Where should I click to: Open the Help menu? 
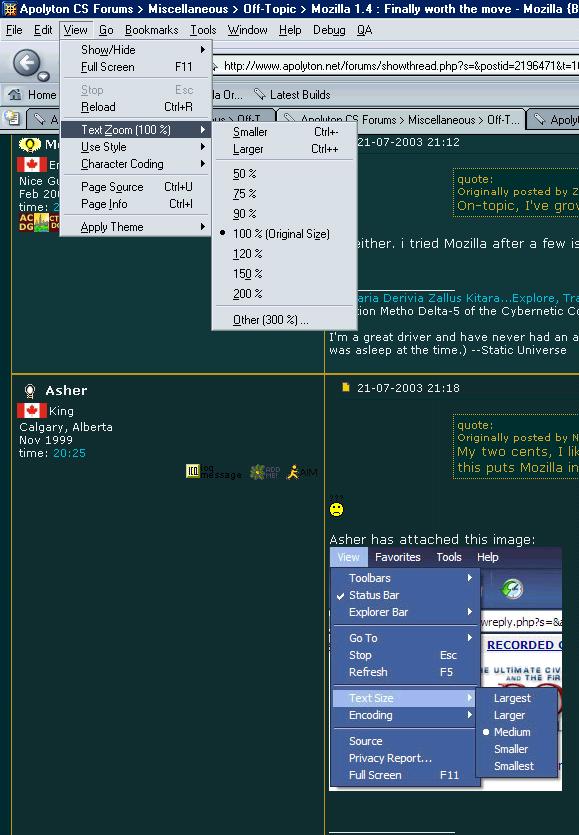pos(290,30)
